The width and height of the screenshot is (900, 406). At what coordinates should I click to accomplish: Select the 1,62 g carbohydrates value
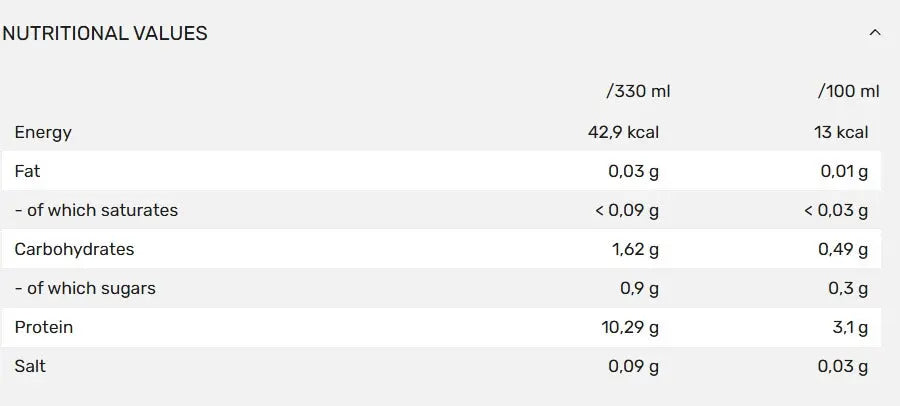point(635,249)
